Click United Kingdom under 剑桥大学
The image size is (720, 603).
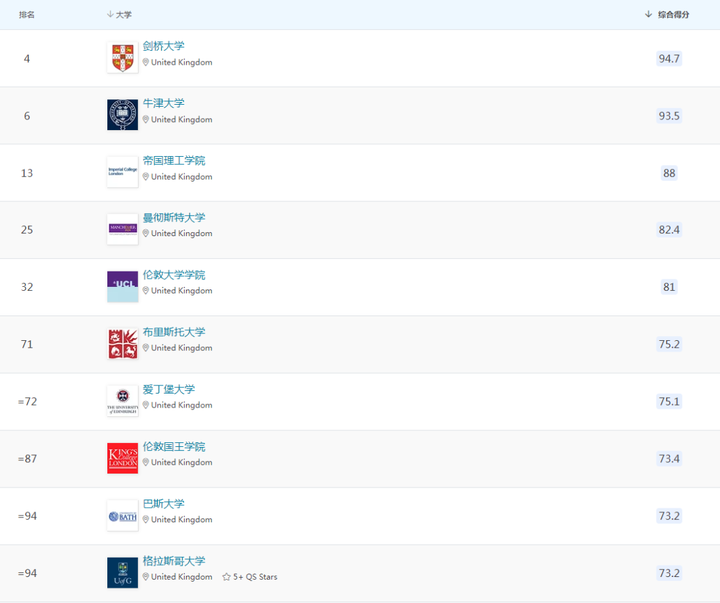pos(181,62)
